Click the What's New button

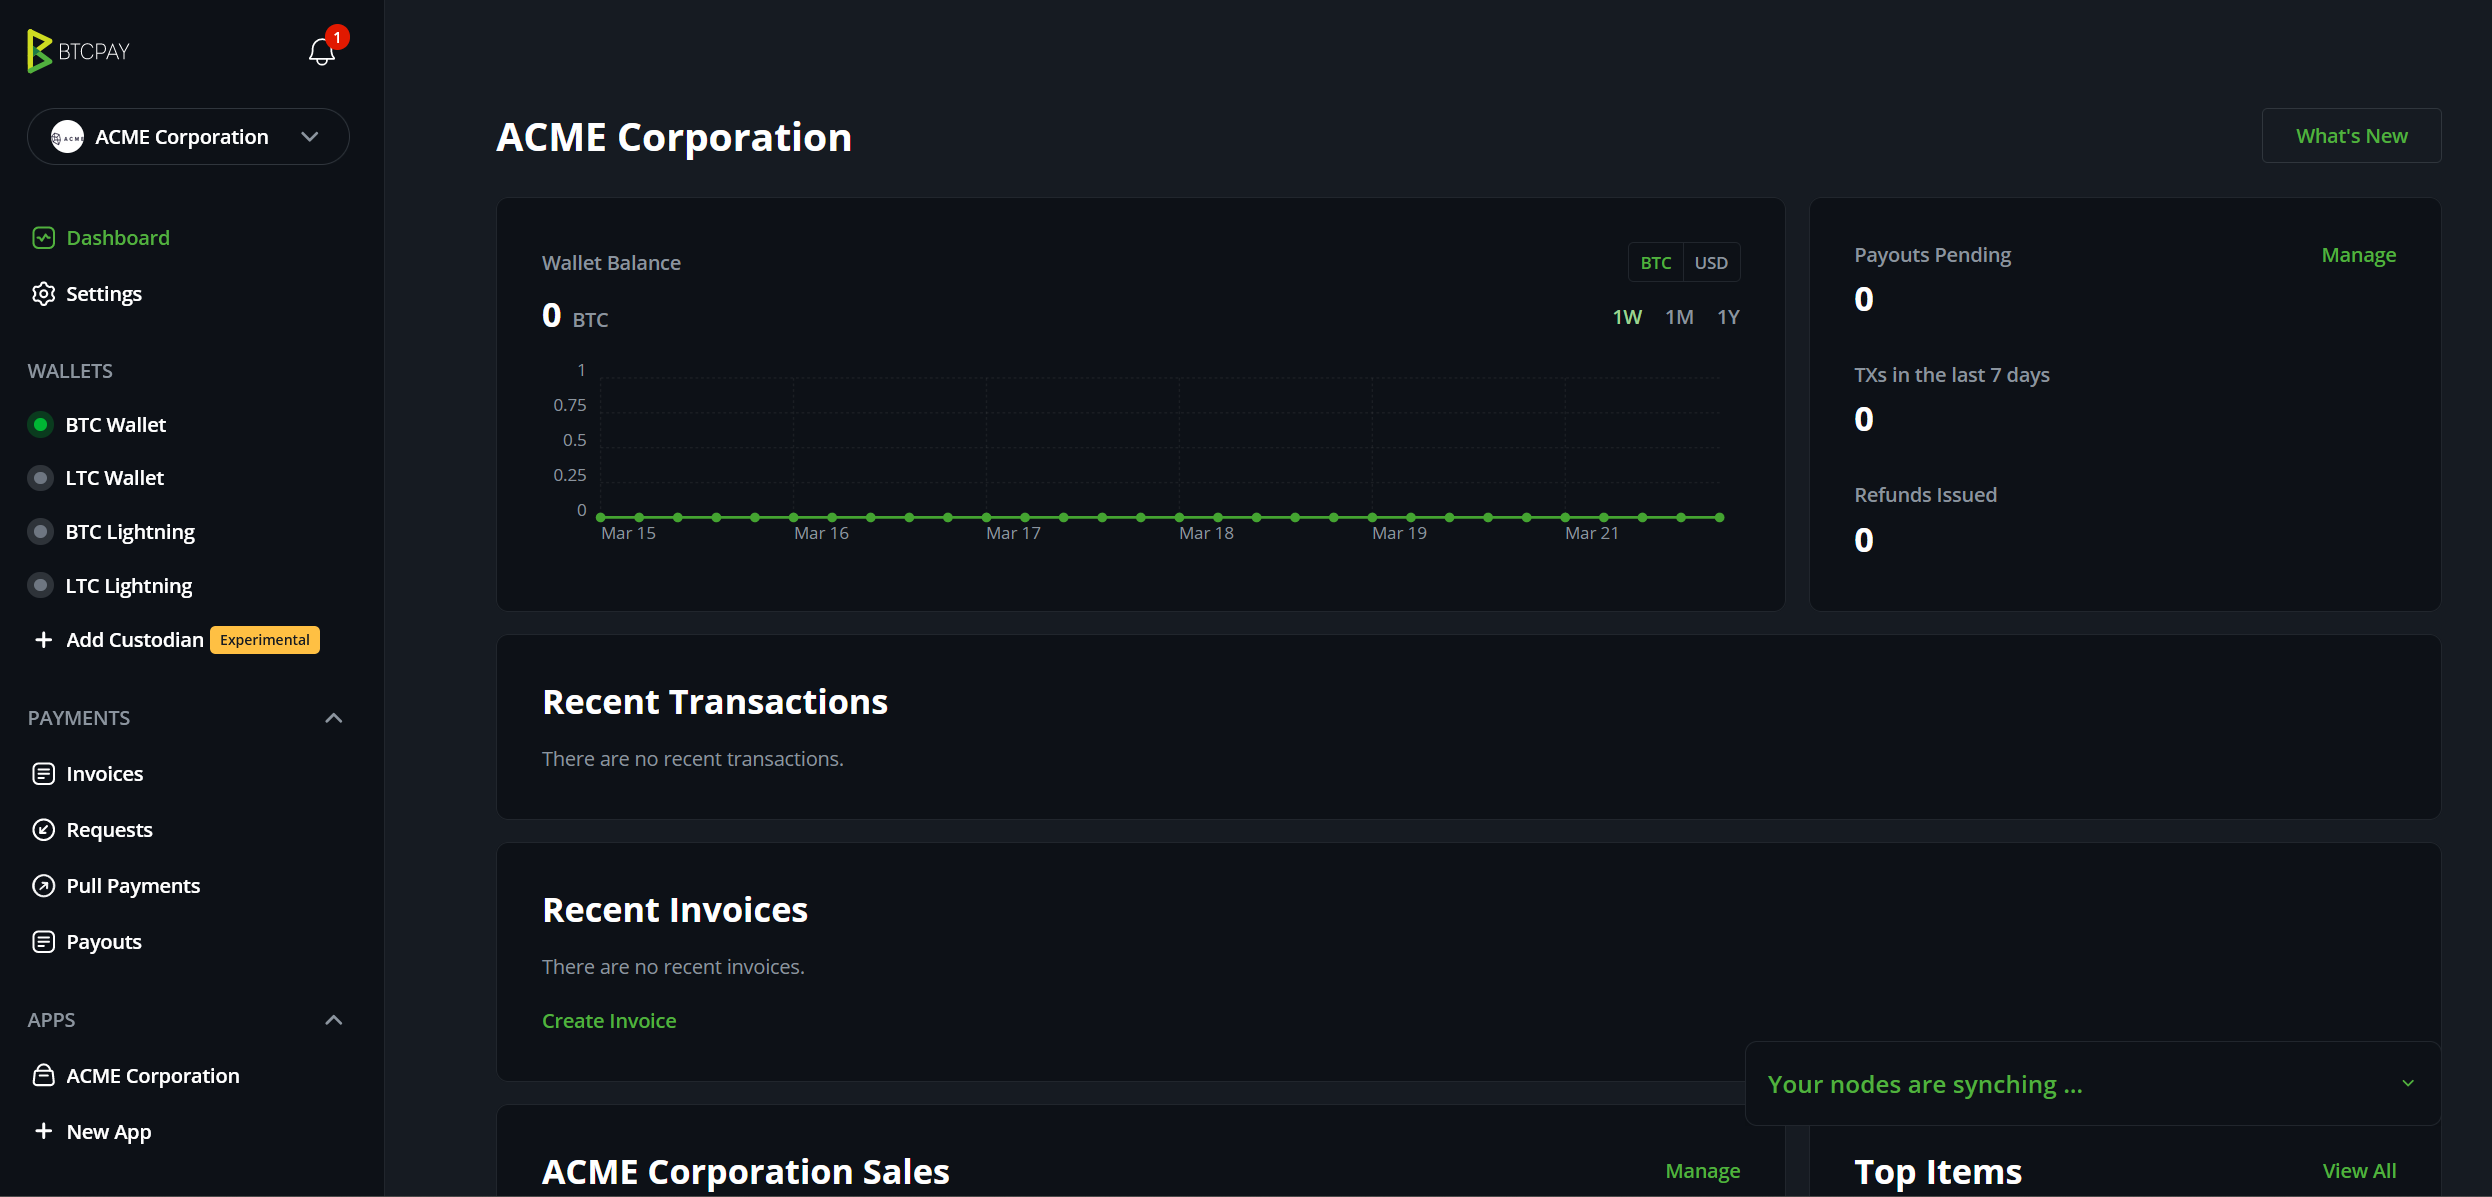coord(2351,136)
